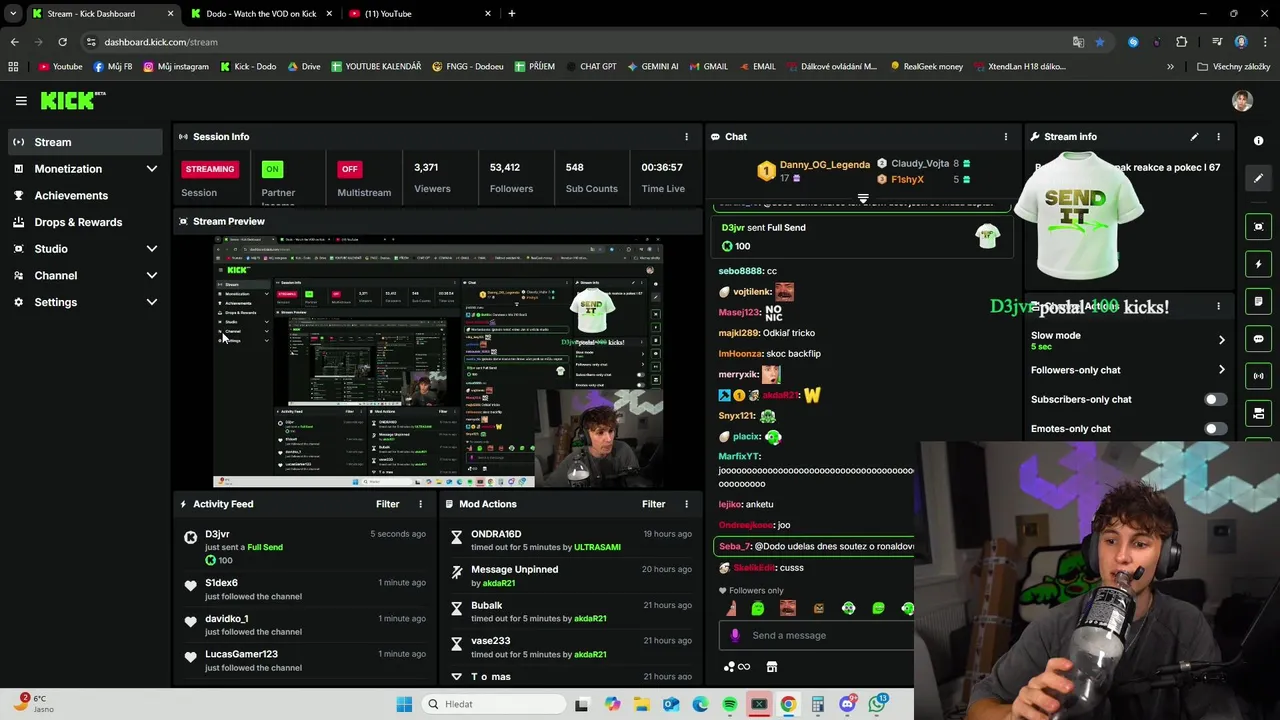Toggle the Partner ON indicator
Viewport: 1280px width, 720px height.
pyautogui.click(x=272, y=169)
